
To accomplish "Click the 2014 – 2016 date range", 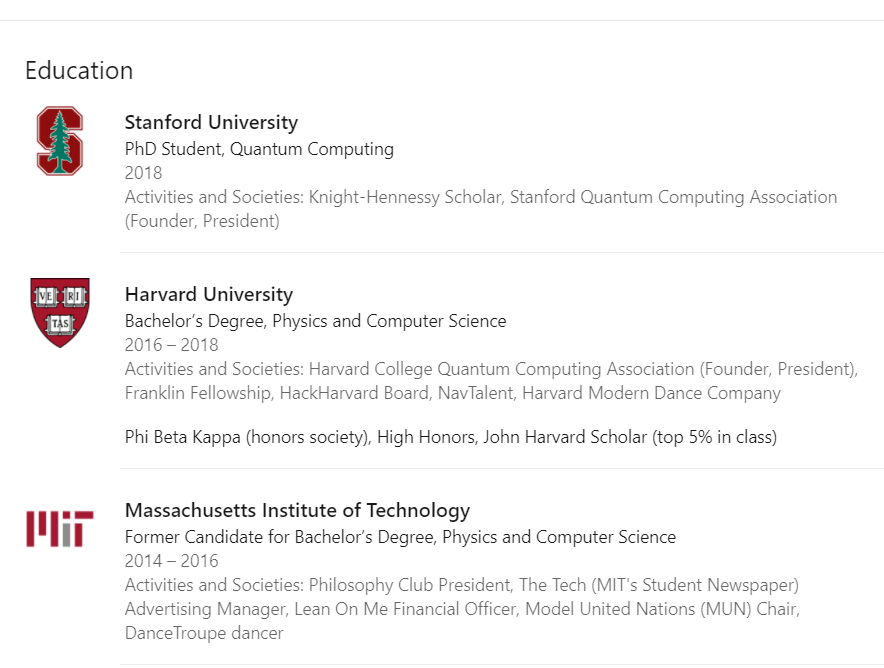I will [171, 560].
